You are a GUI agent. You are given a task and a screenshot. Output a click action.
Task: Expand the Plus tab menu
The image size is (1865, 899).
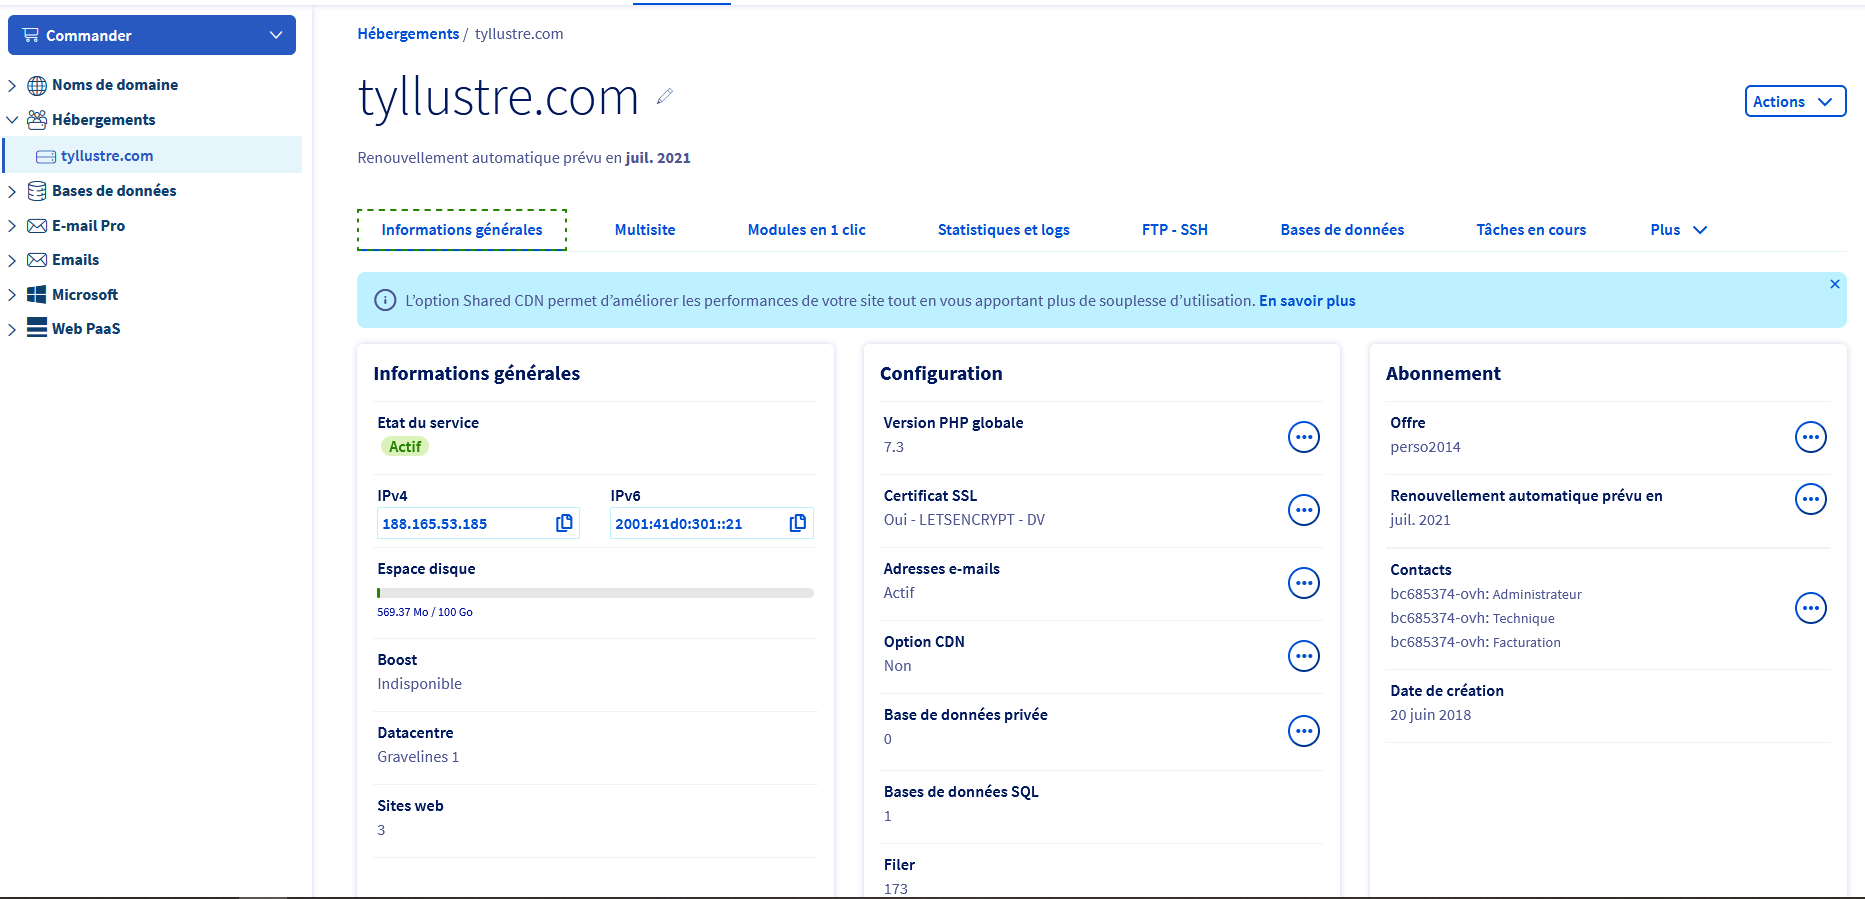click(1678, 230)
